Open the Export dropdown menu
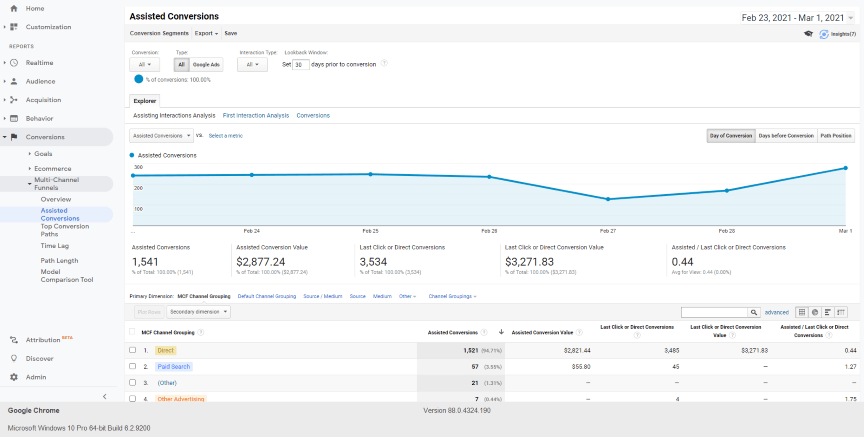Image resolution: width=864 pixels, height=437 pixels. pos(206,33)
